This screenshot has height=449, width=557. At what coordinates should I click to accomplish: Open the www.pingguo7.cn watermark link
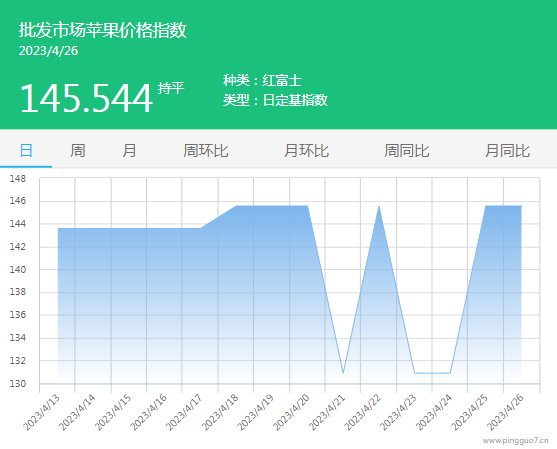pyautogui.click(x=515, y=441)
